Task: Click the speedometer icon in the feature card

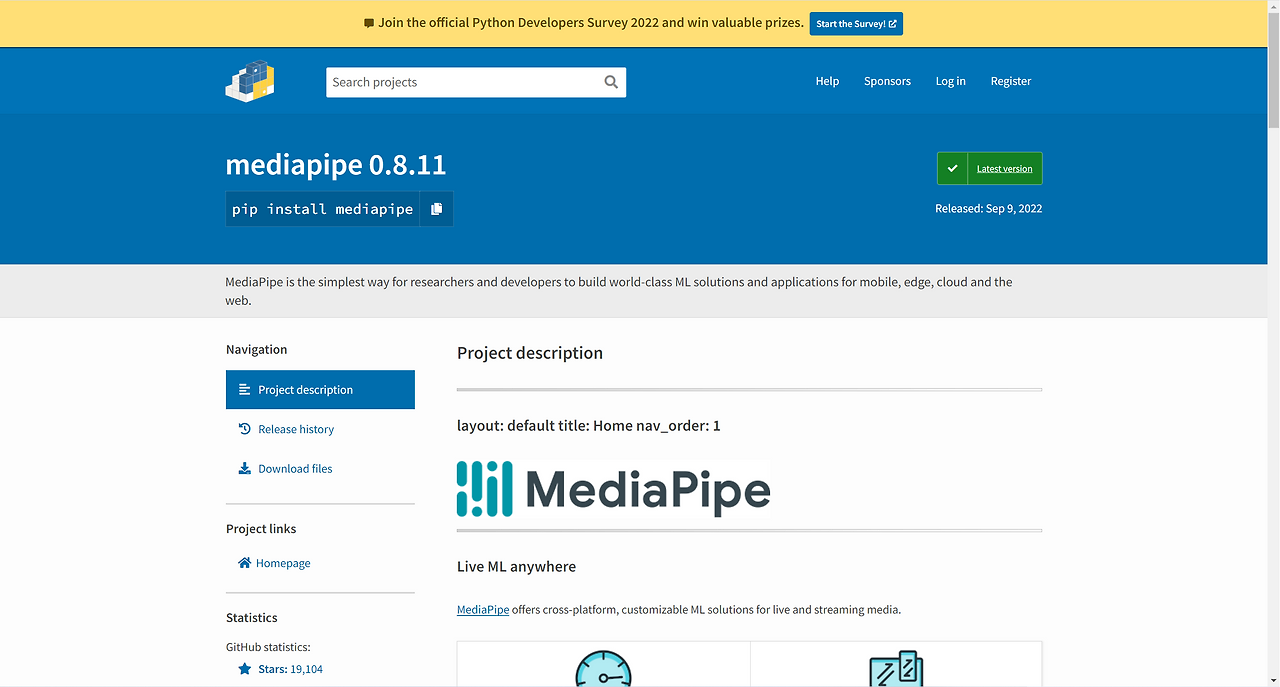Action: (604, 669)
